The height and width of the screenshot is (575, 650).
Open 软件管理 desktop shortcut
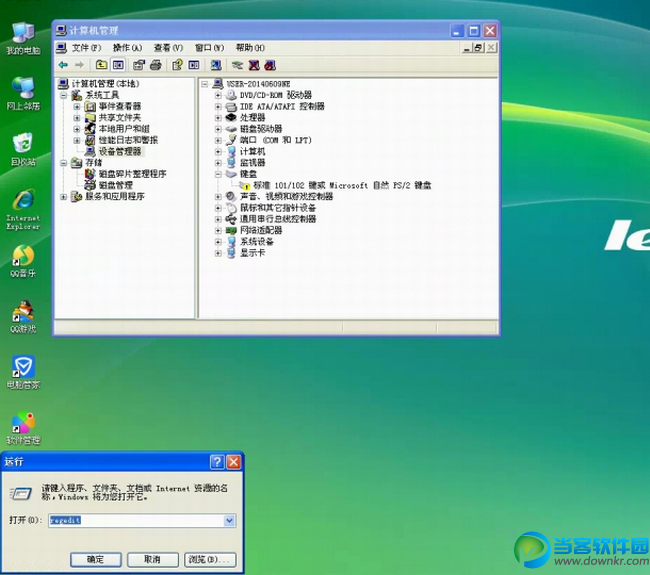[x=23, y=428]
